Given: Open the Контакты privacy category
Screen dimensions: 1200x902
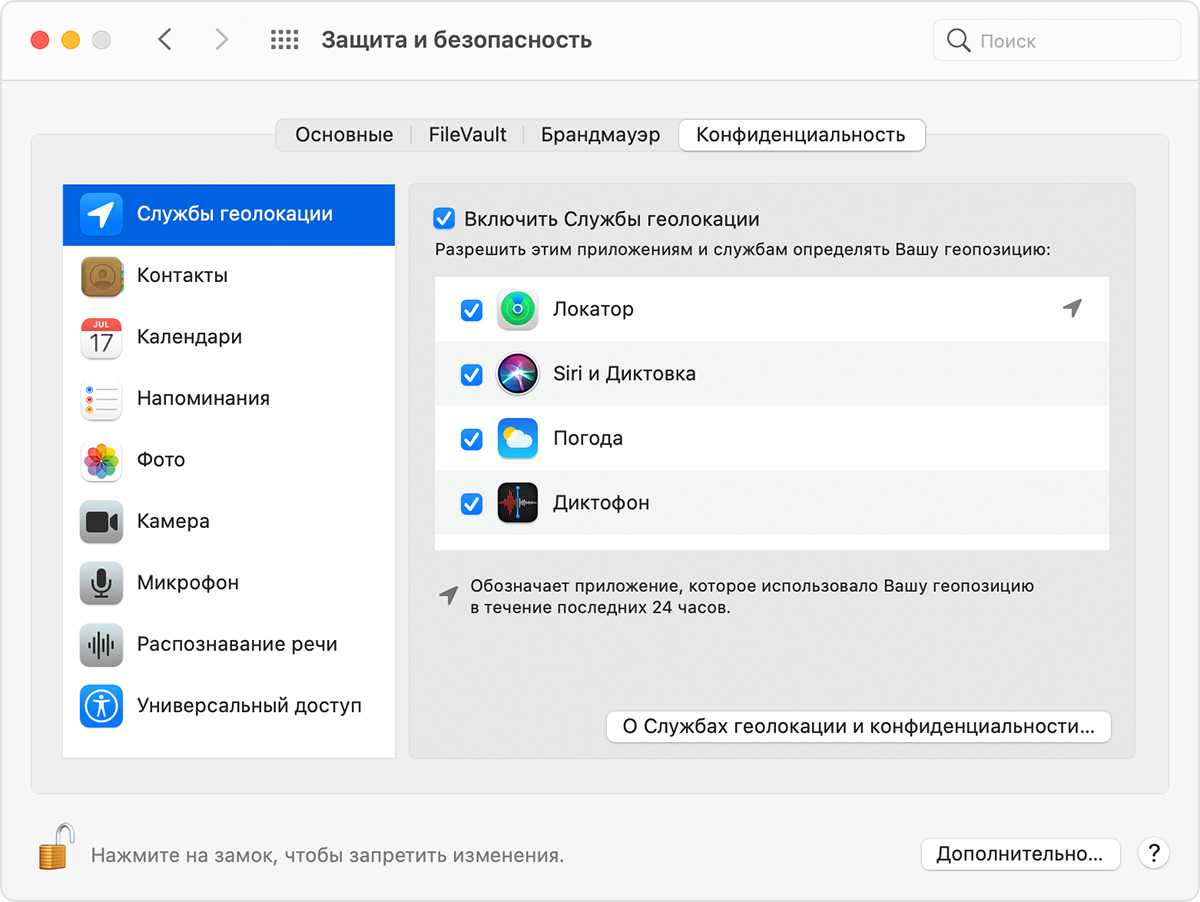Looking at the screenshot, I should (181, 276).
